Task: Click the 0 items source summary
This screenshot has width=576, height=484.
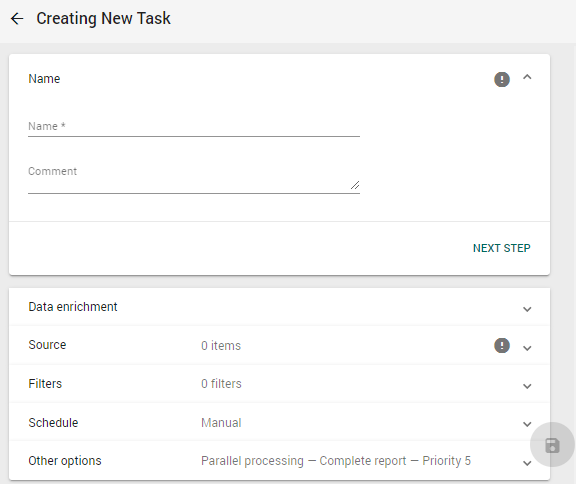Action: [x=221, y=346]
